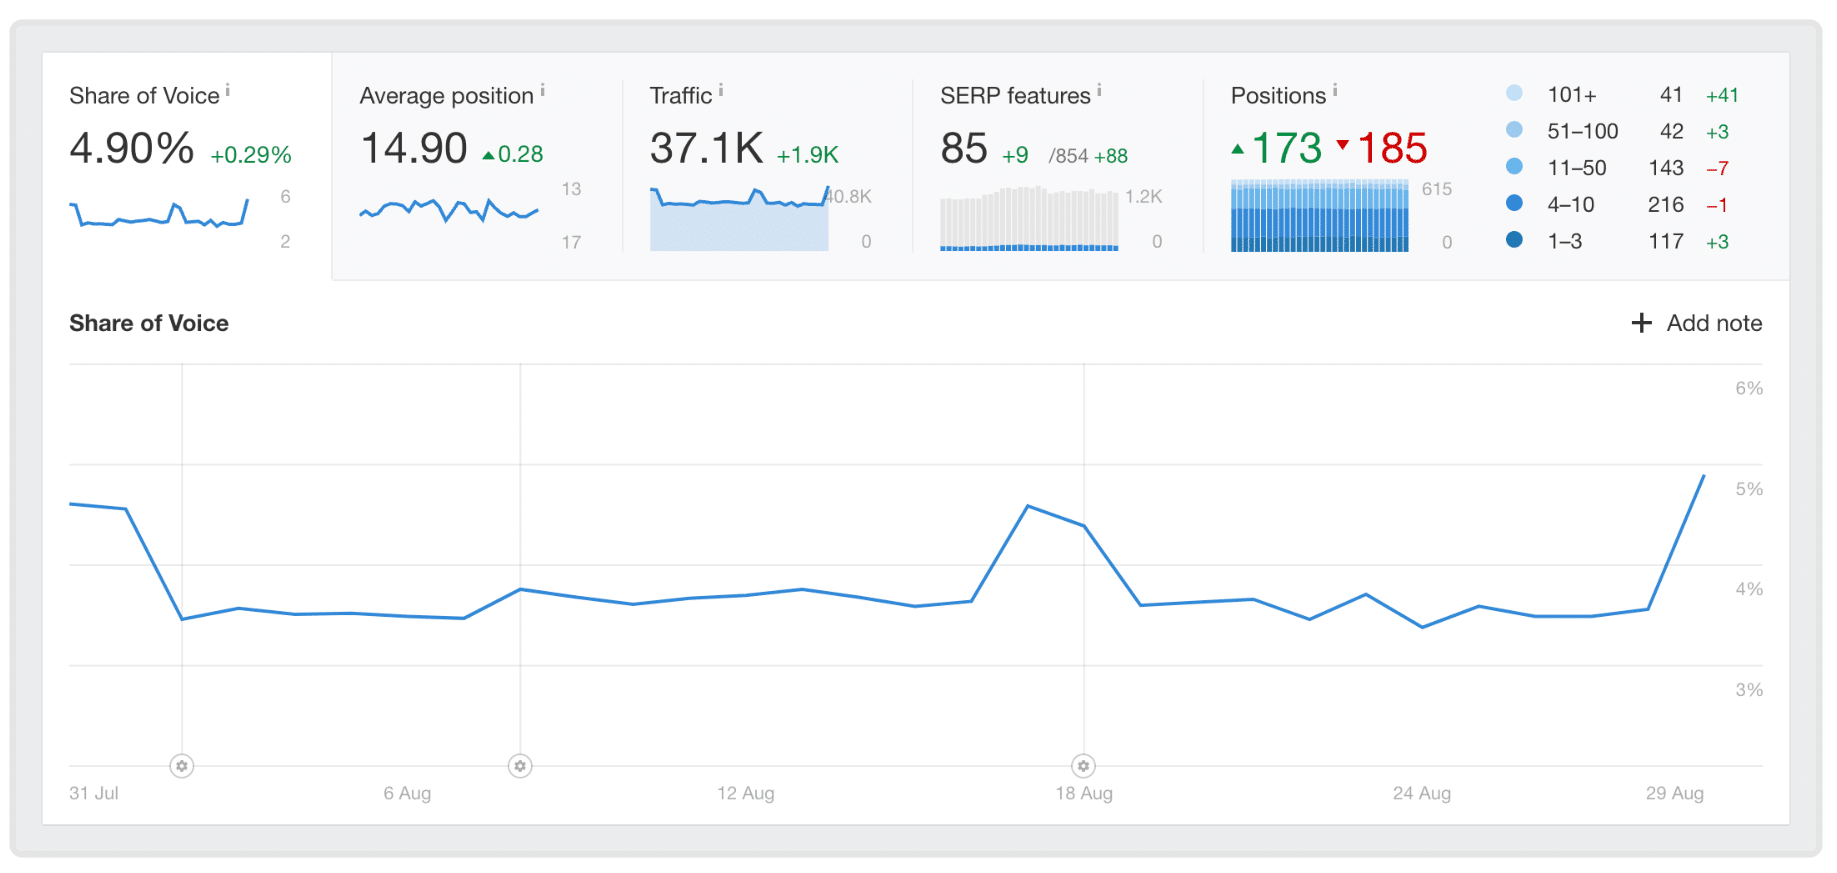1837x873 pixels.
Task: Click the Traffic info icon
Action: (721, 90)
